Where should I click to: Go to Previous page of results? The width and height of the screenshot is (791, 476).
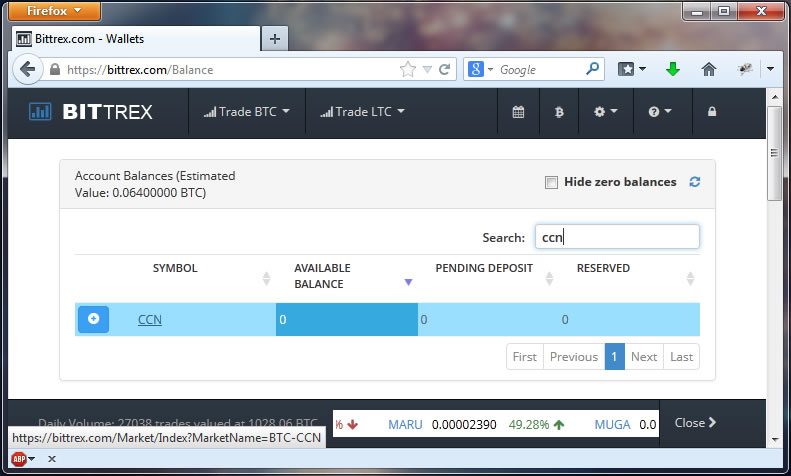coord(574,357)
